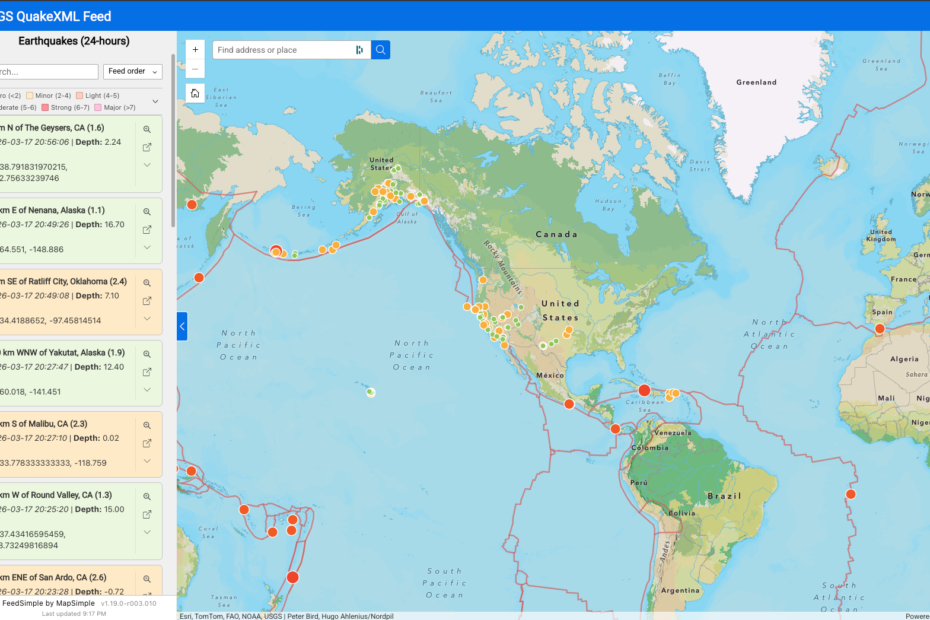Screen dimensions: 930x620
Task: Open the Ratliff City quake external link icon
Action: coord(147,300)
